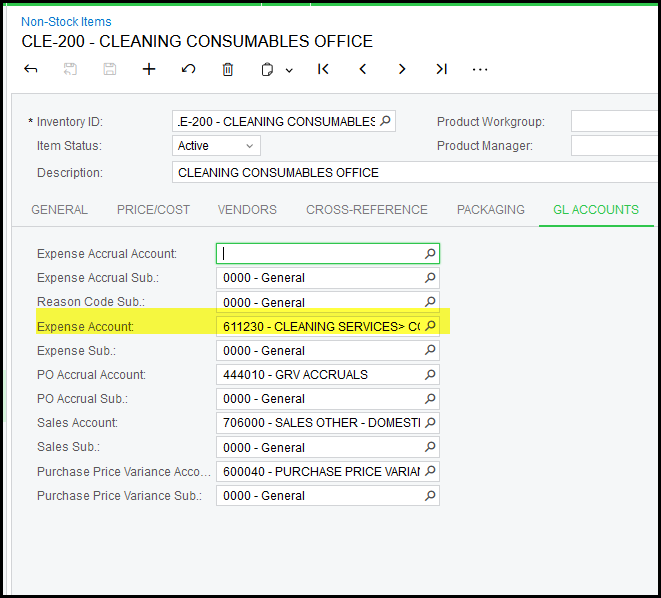Screen dimensions: 661x598
Task: Click the Non-Stock Items breadcrumb link
Action: (x=66, y=21)
